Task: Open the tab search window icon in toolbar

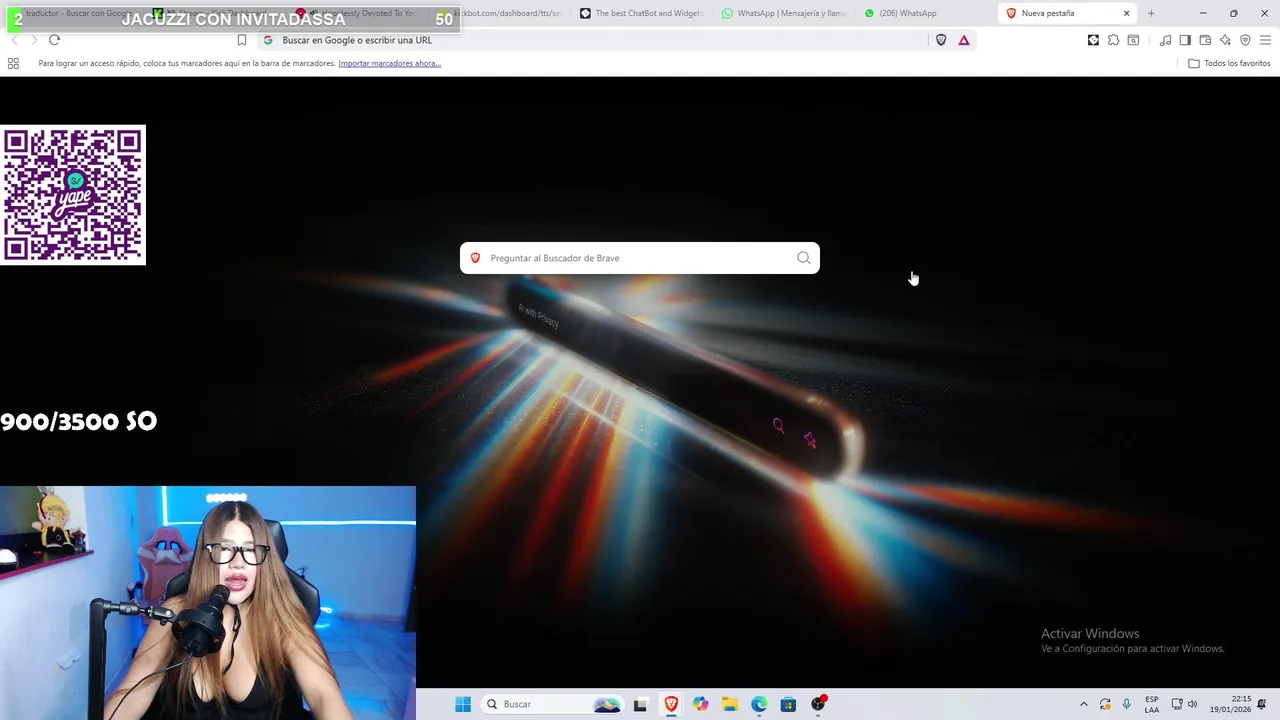Action: (x=1133, y=40)
